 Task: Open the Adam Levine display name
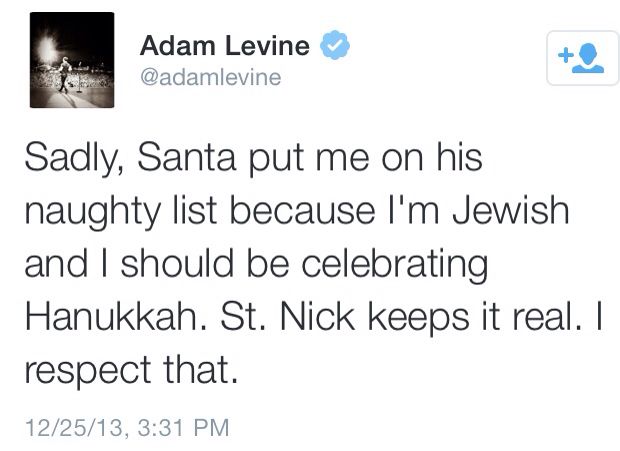tap(225, 46)
